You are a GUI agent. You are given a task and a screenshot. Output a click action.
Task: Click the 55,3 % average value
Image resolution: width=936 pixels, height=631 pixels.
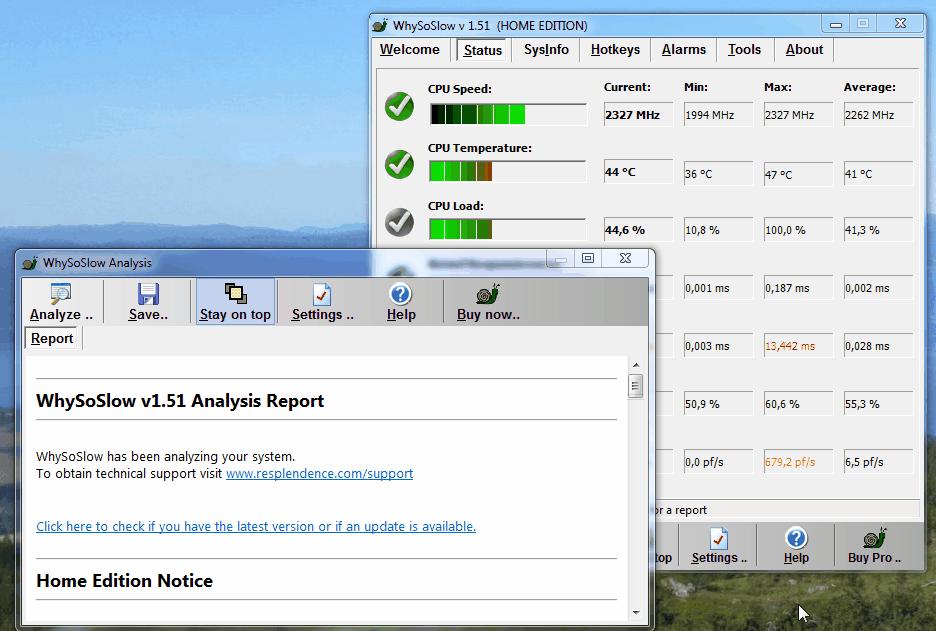pyautogui.click(x=878, y=404)
